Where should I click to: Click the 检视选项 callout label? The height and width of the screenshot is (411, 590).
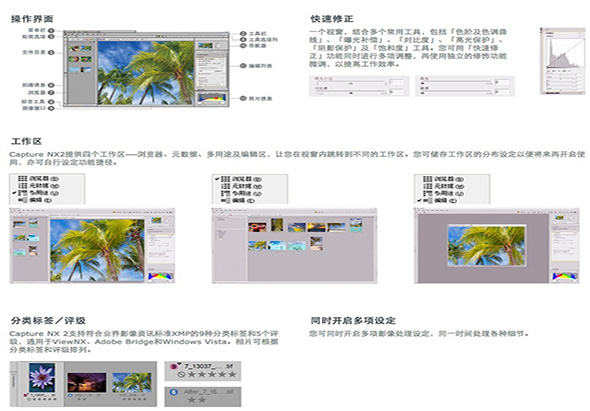point(34,37)
